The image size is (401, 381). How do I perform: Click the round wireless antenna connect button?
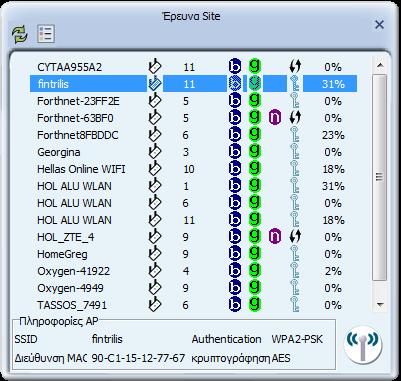363,344
